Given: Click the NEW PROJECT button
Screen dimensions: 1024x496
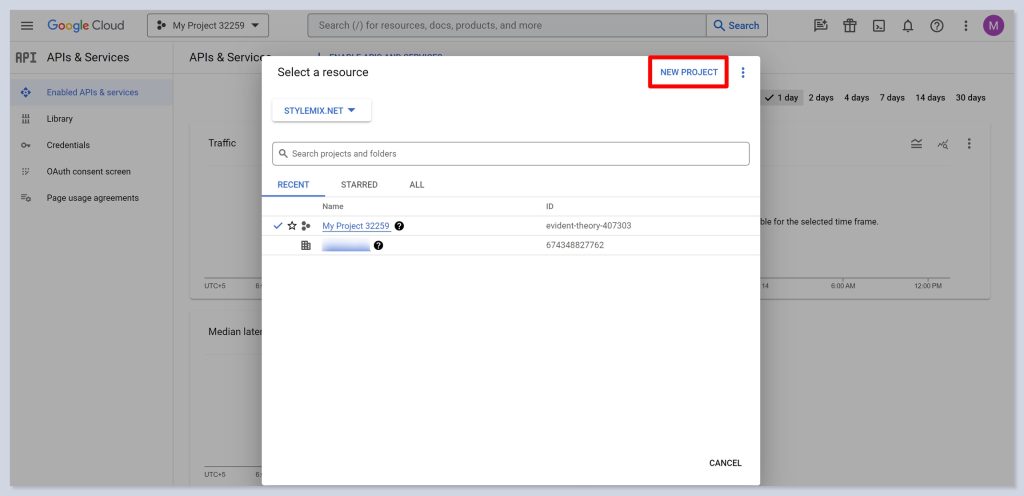Looking at the screenshot, I should pos(688,73).
